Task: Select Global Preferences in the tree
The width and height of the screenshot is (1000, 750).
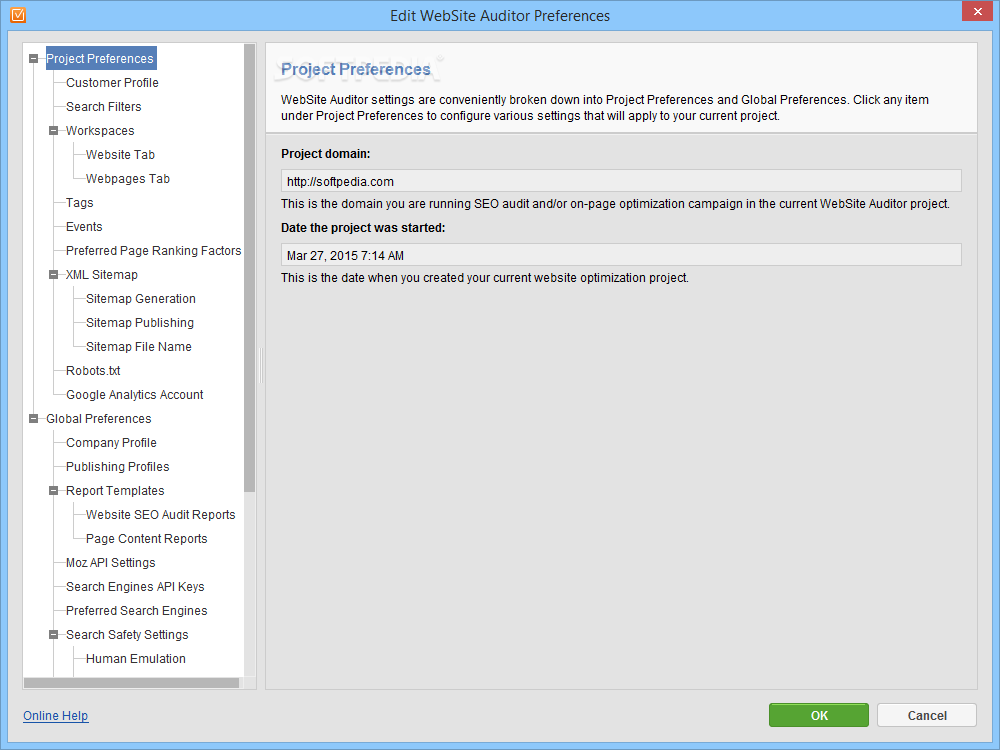Action: pos(99,419)
